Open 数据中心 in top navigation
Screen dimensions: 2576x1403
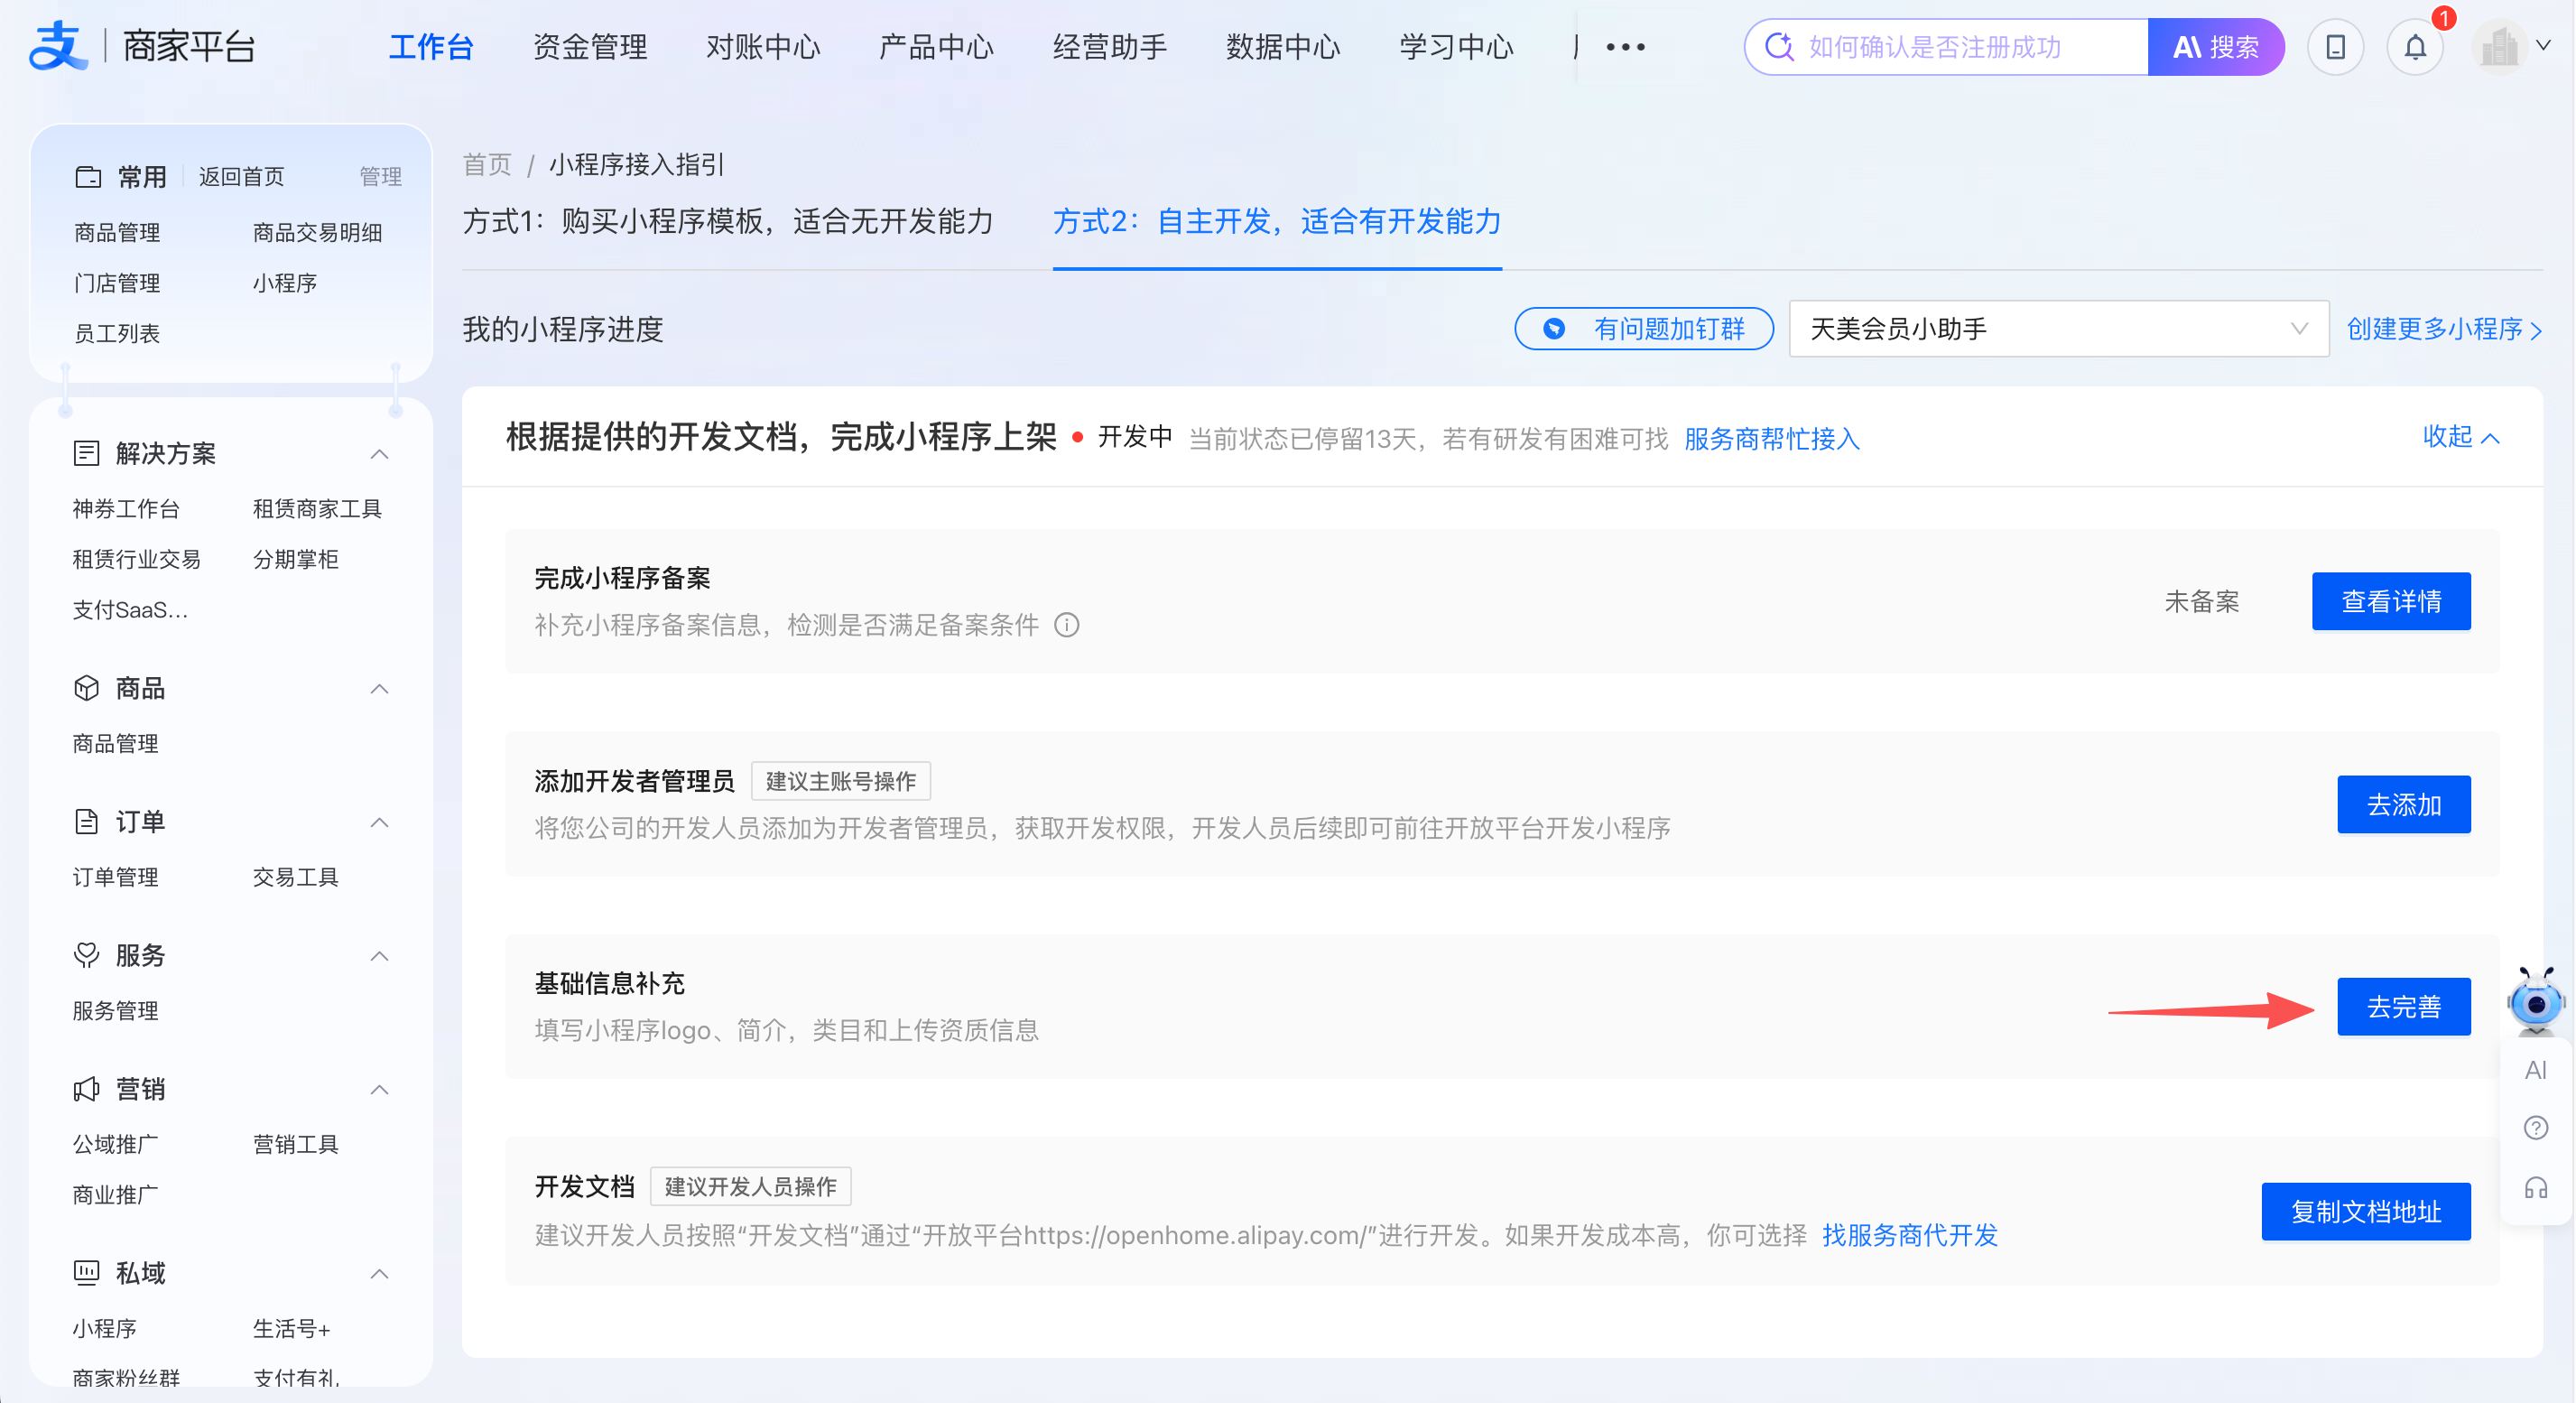[1283, 47]
